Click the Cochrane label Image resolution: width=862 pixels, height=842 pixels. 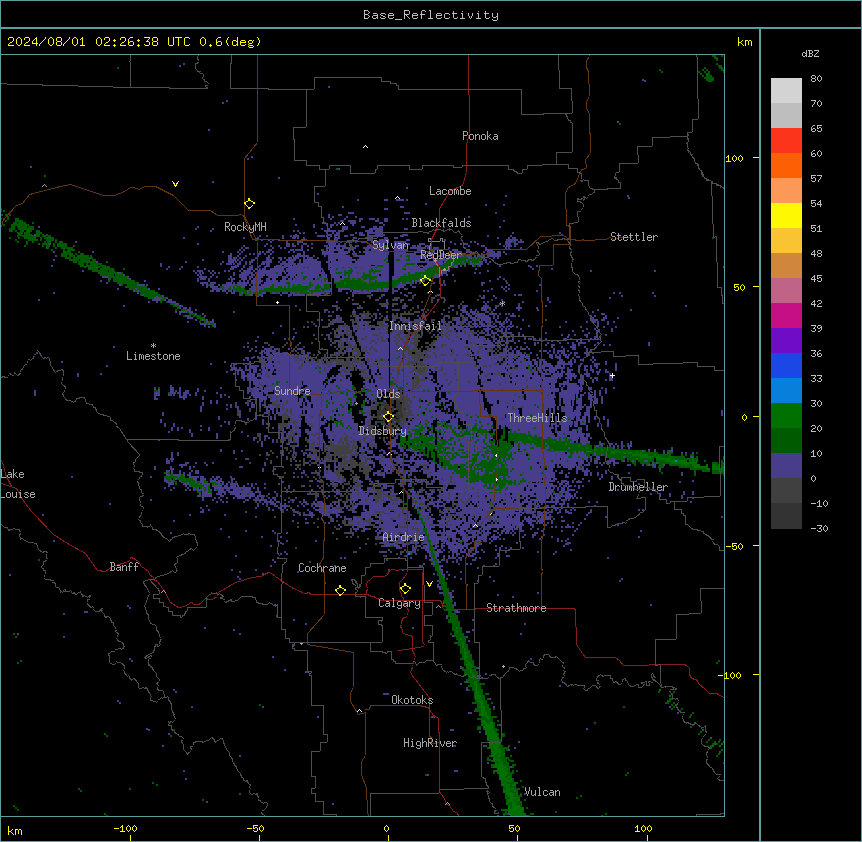click(322, 568)
